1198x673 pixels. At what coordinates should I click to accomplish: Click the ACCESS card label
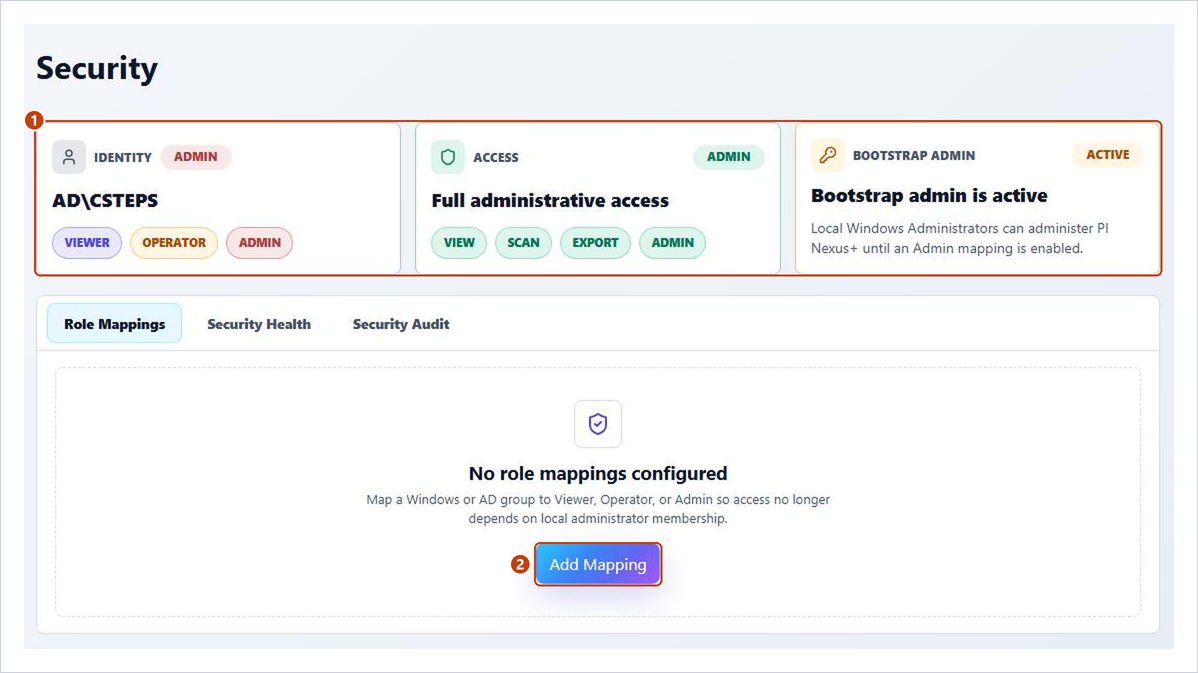coord(496,157)
